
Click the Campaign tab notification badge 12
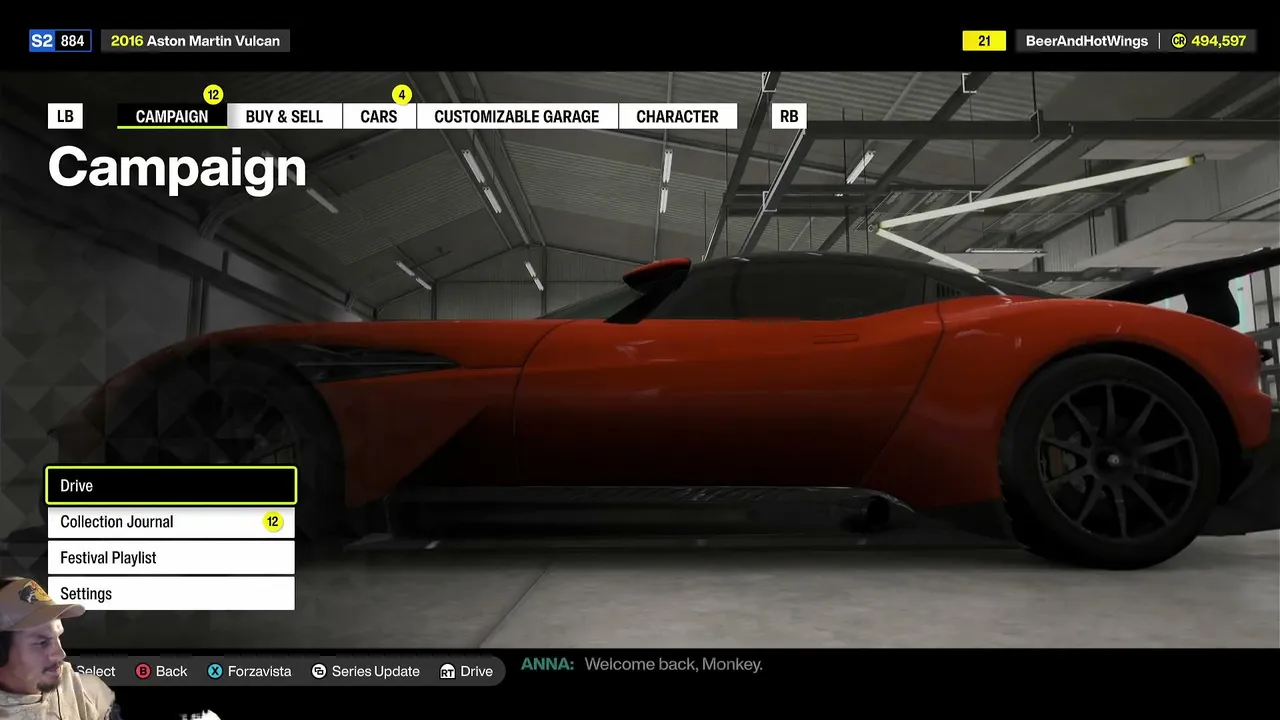point(213,95)
